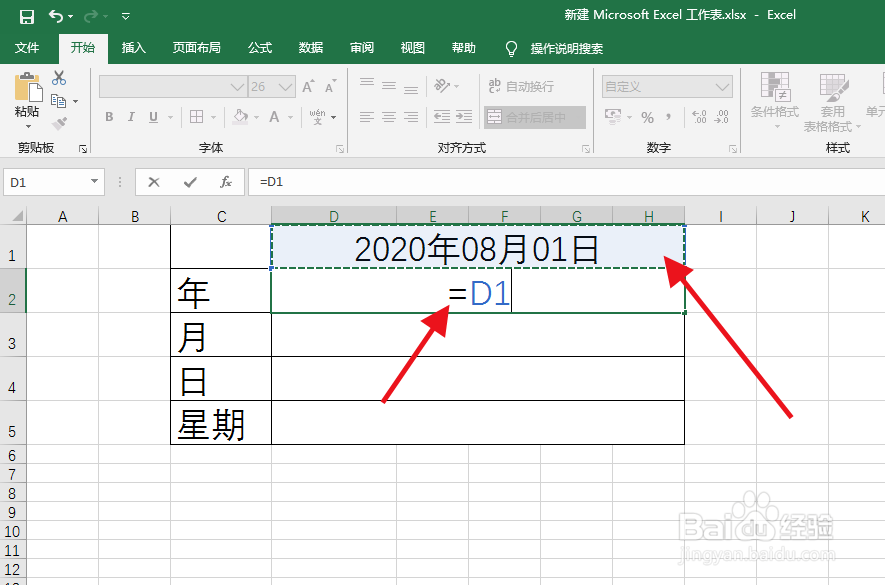Toggle italic formatting

[133, 117]
